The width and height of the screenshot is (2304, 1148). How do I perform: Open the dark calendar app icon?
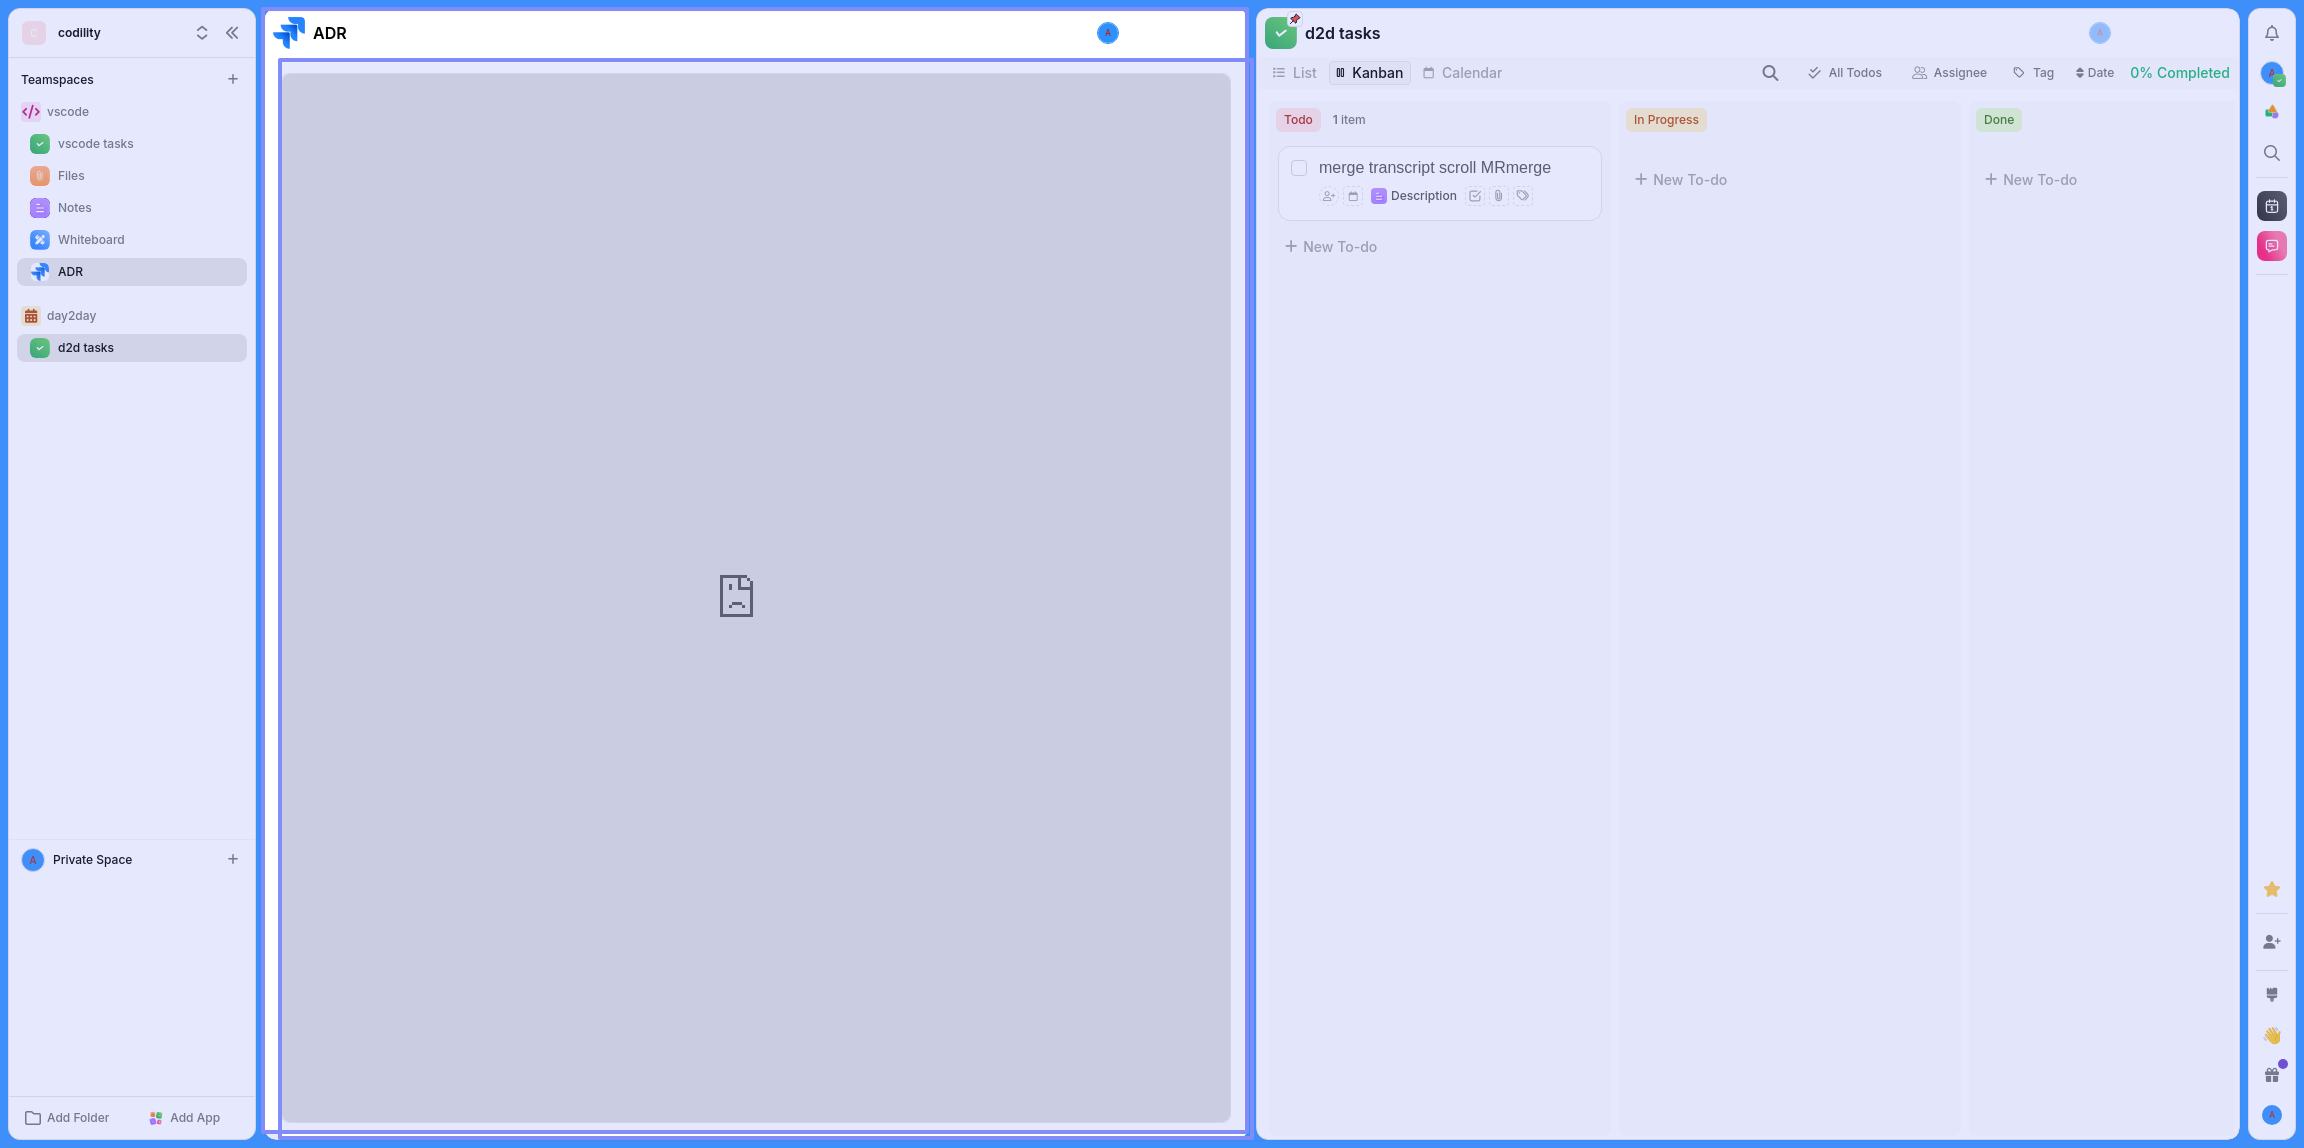2272,206
